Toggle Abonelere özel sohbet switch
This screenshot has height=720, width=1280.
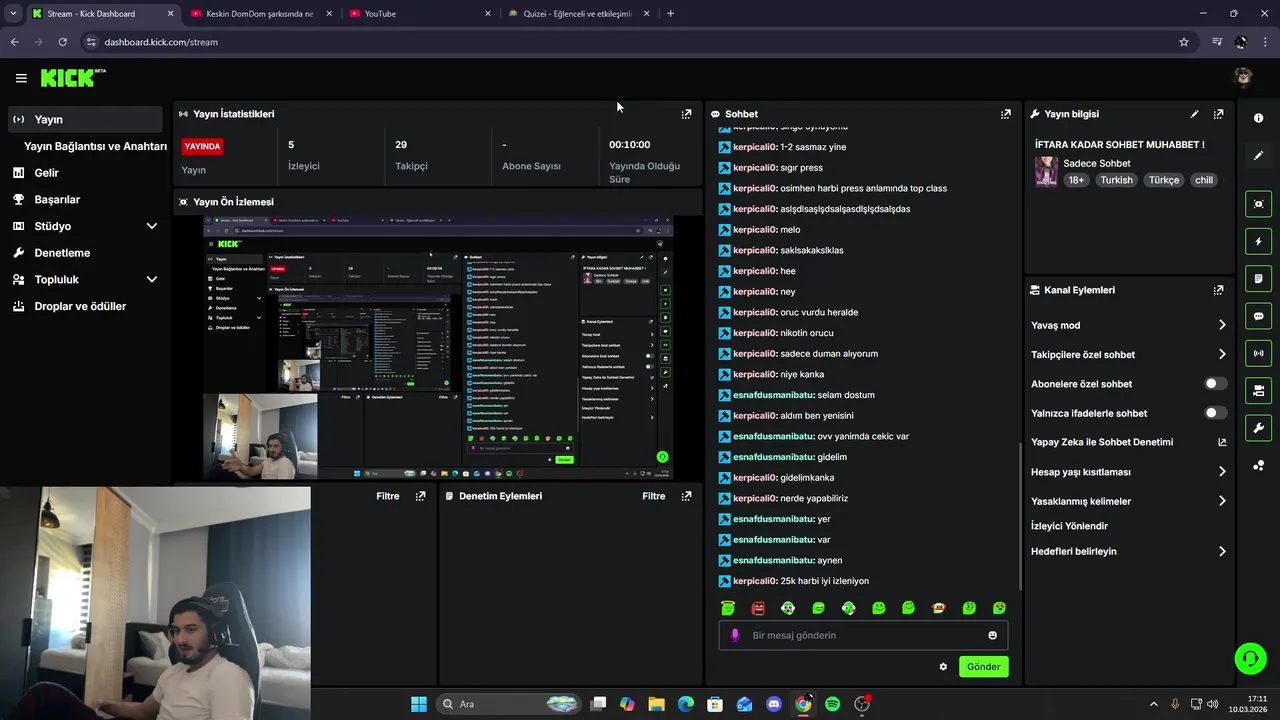click(x=1215, y=384)
